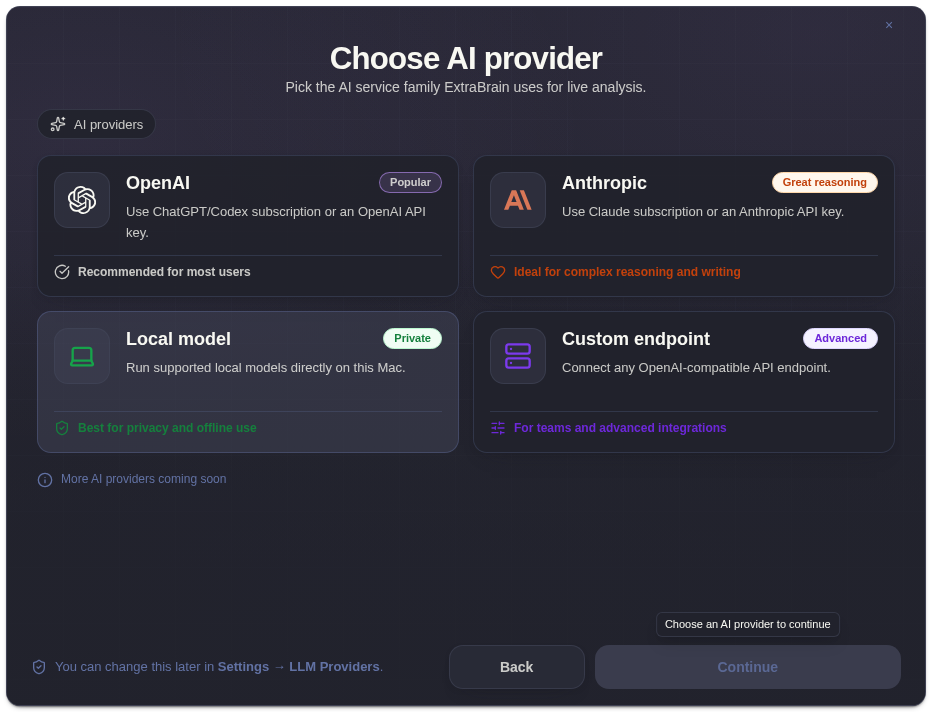Click the Continue button
The width and height of the screenshot is (932, 712).
(748, 667)
